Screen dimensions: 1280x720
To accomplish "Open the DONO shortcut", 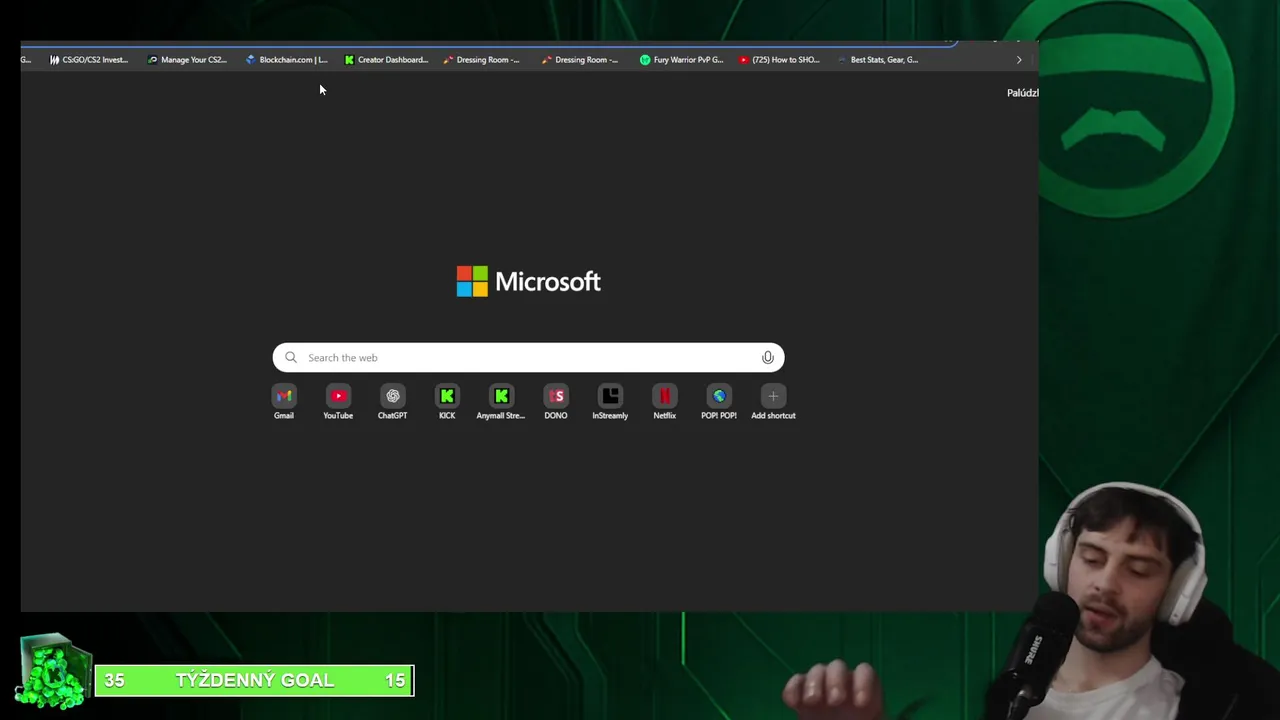I will click(556, 403).
